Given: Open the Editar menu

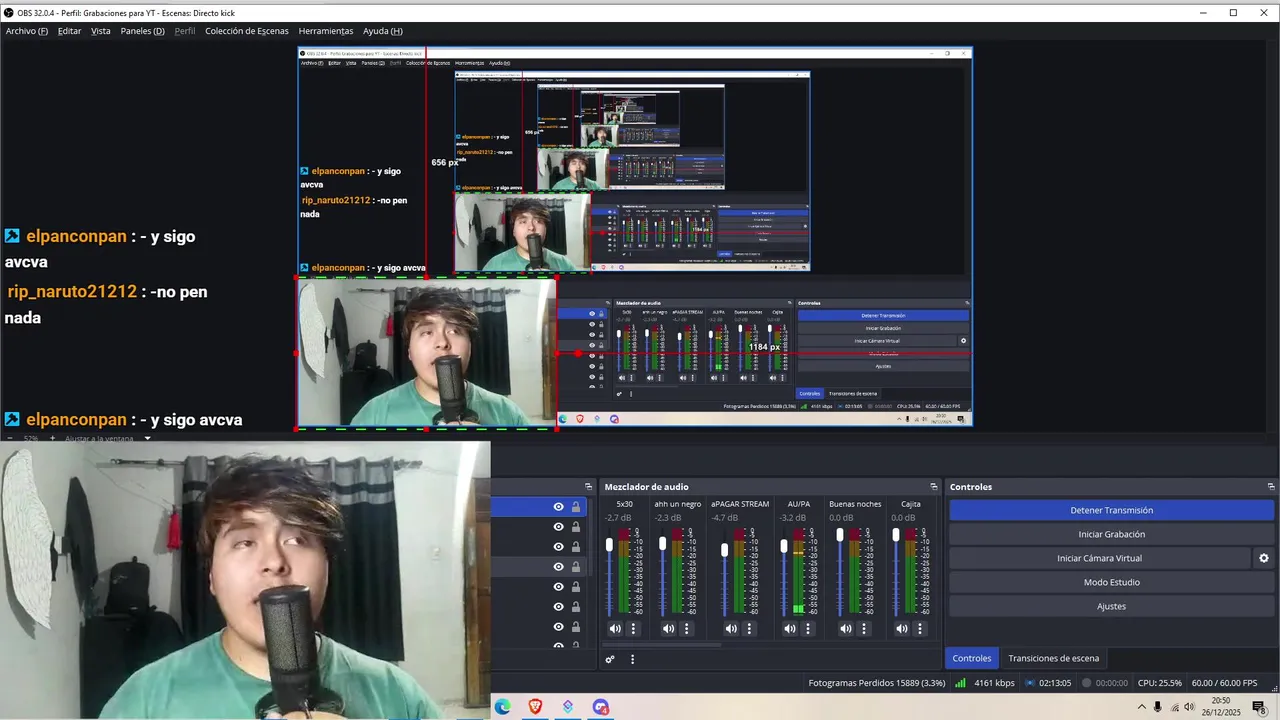Looking at the screenshot, I should 69,31.
